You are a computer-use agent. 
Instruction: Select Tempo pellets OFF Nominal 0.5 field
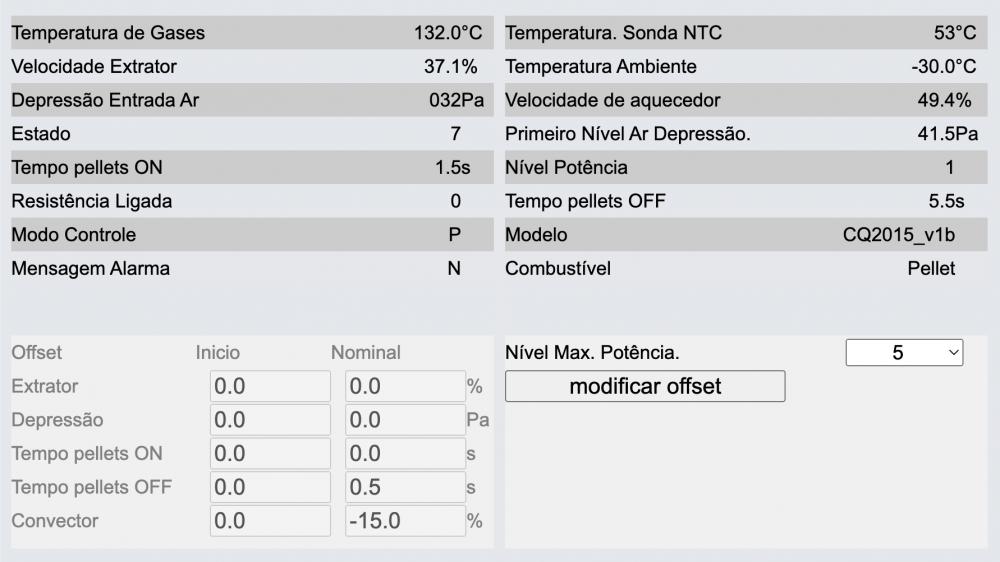pyautogui.click(x=405, y=487)
